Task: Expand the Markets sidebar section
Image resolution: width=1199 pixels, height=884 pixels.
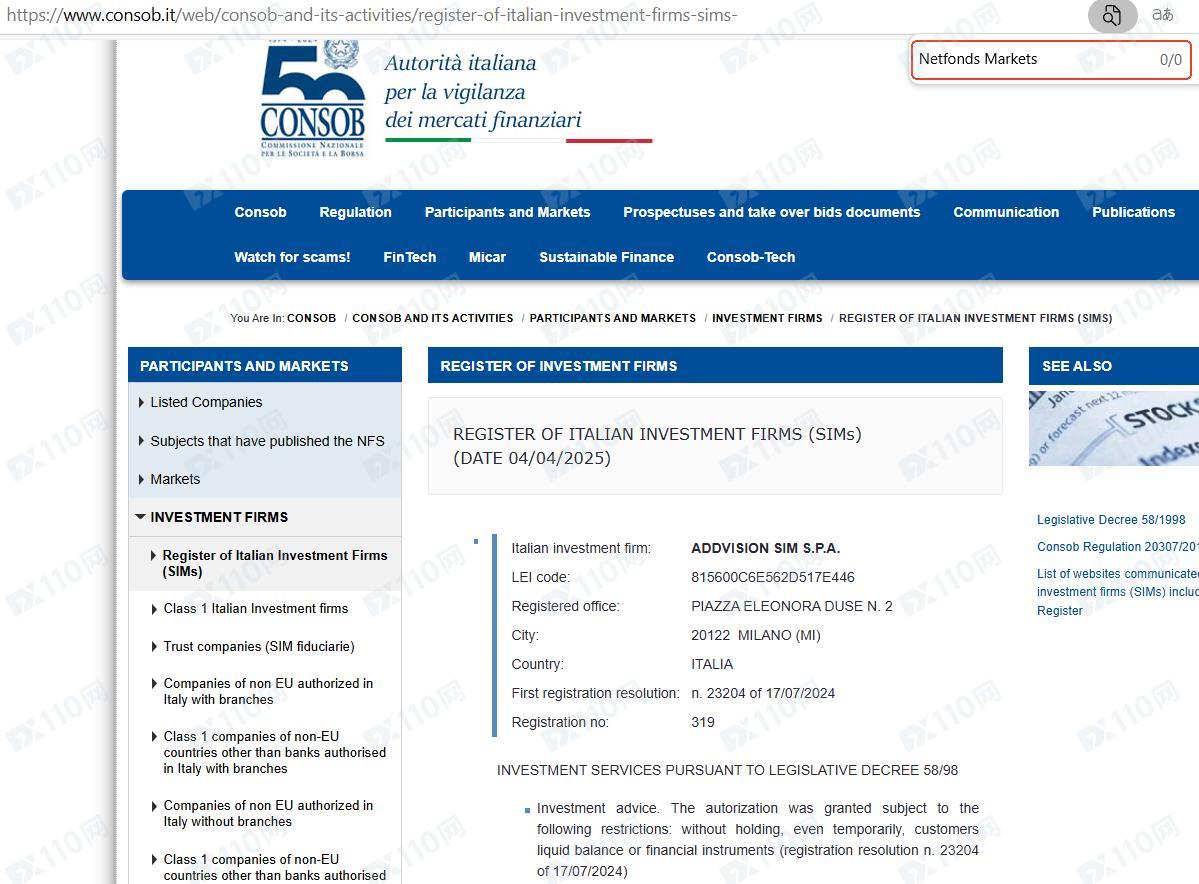Action: coord(174,479)
